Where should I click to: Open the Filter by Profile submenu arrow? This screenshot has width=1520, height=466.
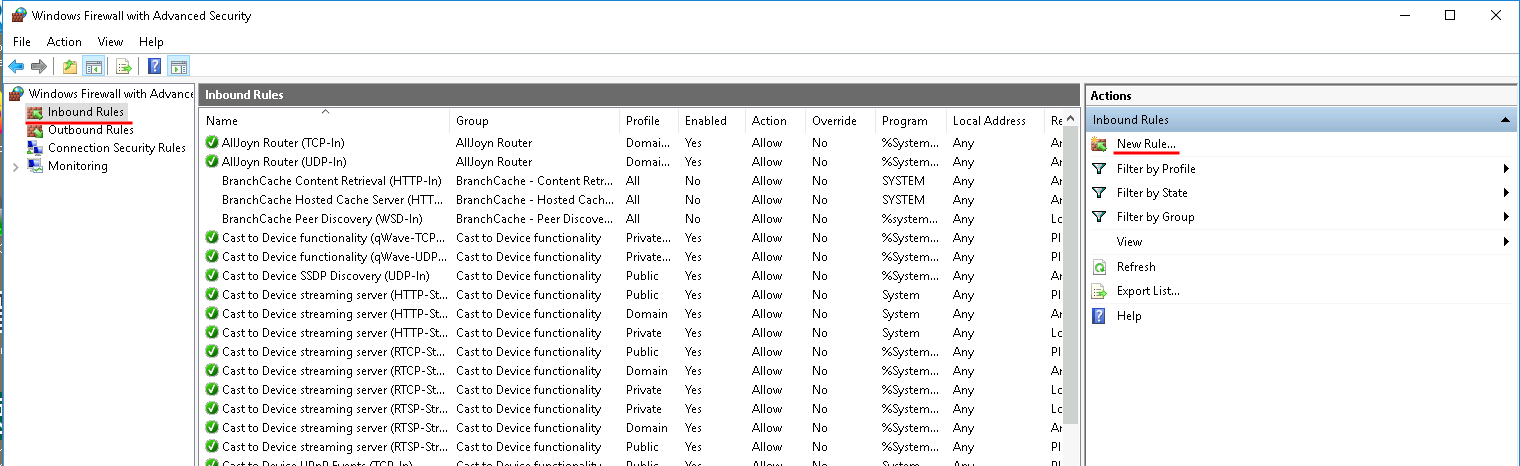coord(1506,169)
